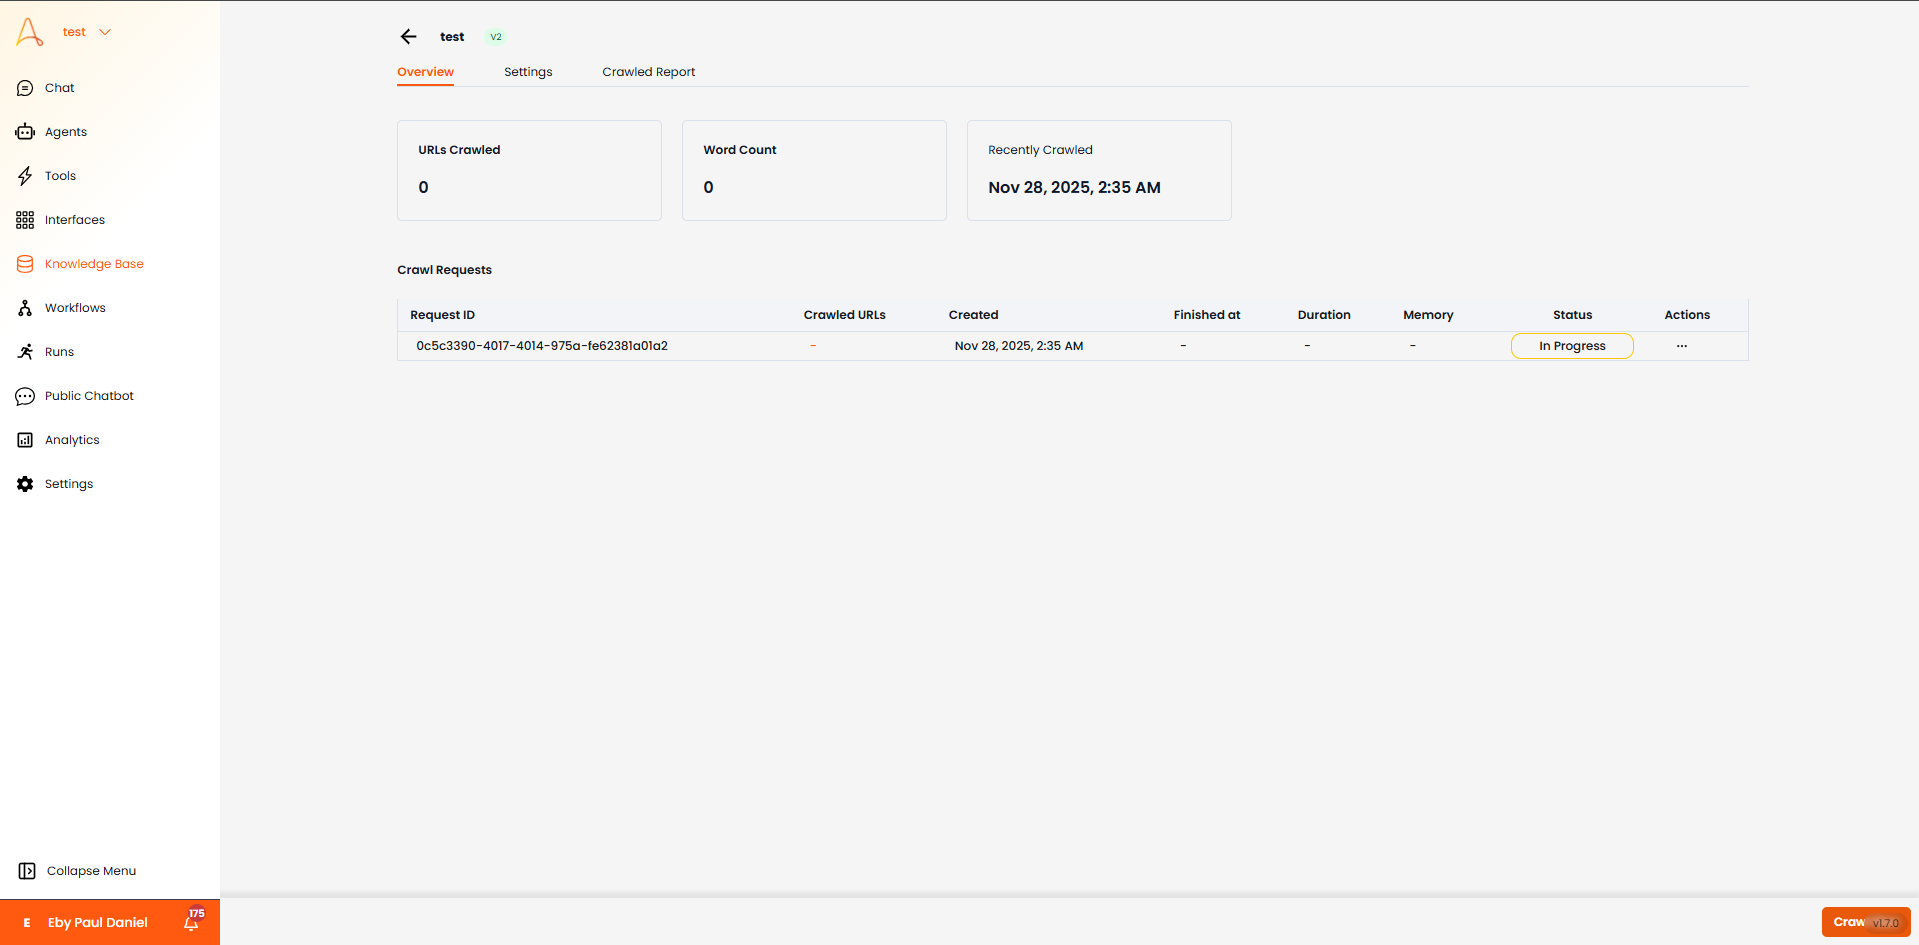Click the Collapse Menu label

pos(91,871)
